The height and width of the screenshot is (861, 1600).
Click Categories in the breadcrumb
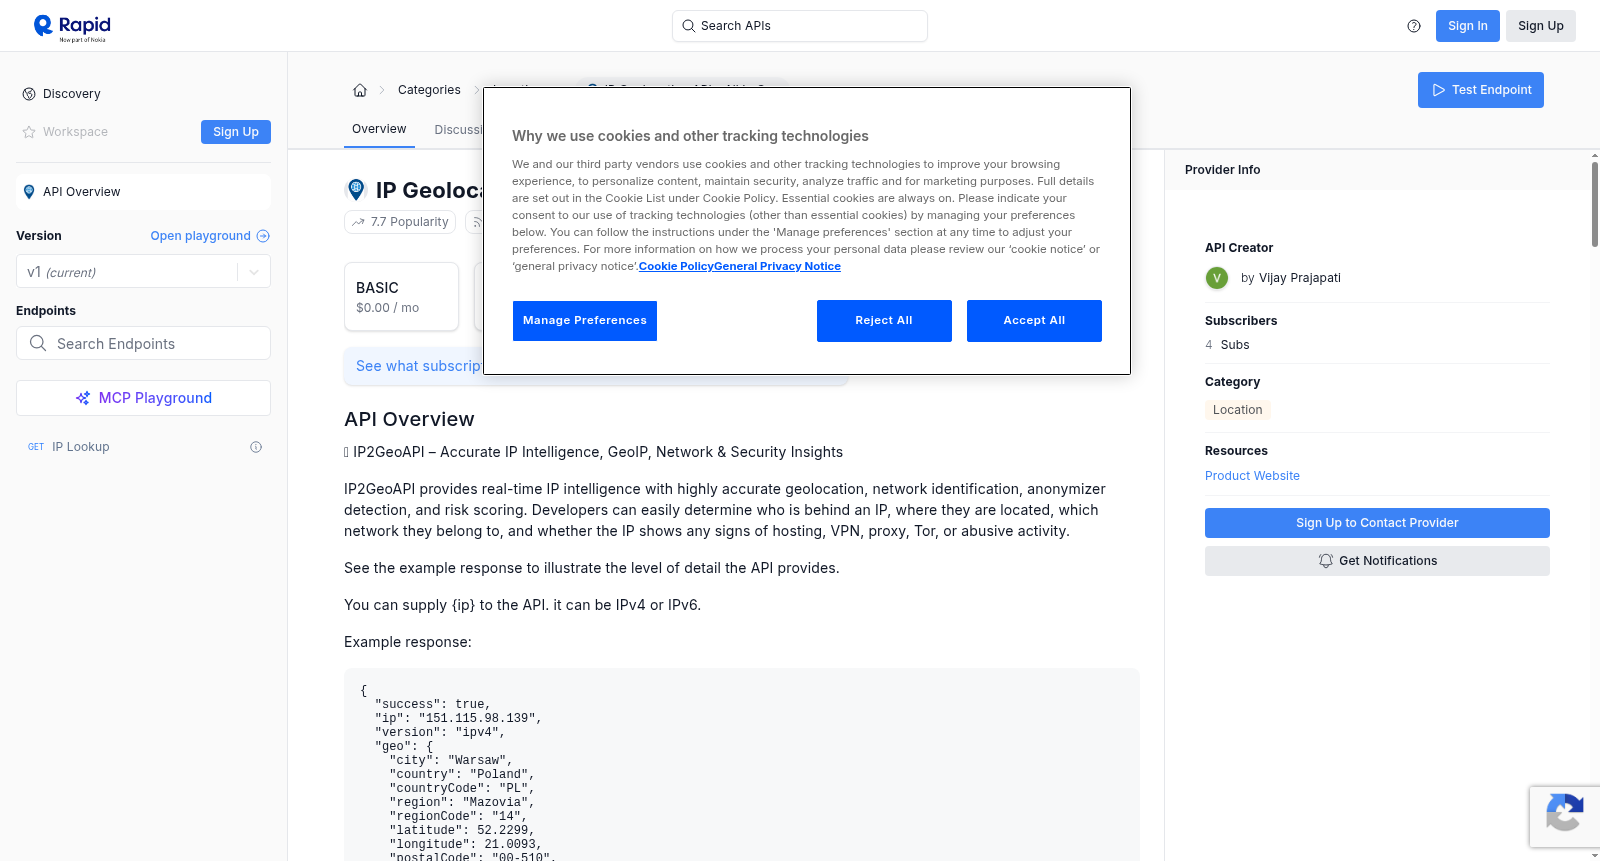point(429,90)
